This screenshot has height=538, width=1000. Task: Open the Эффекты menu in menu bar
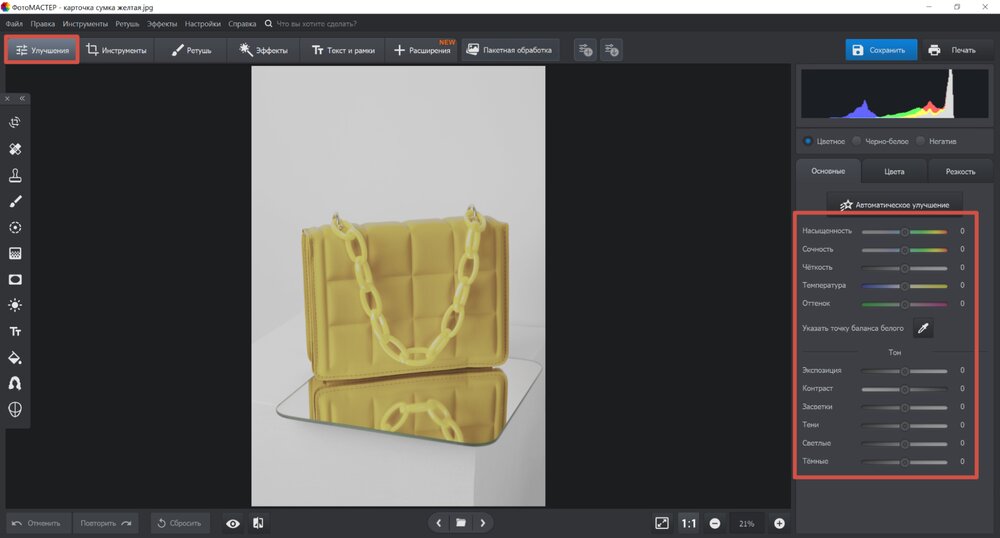pyautogui.click(x=162, y=23)
